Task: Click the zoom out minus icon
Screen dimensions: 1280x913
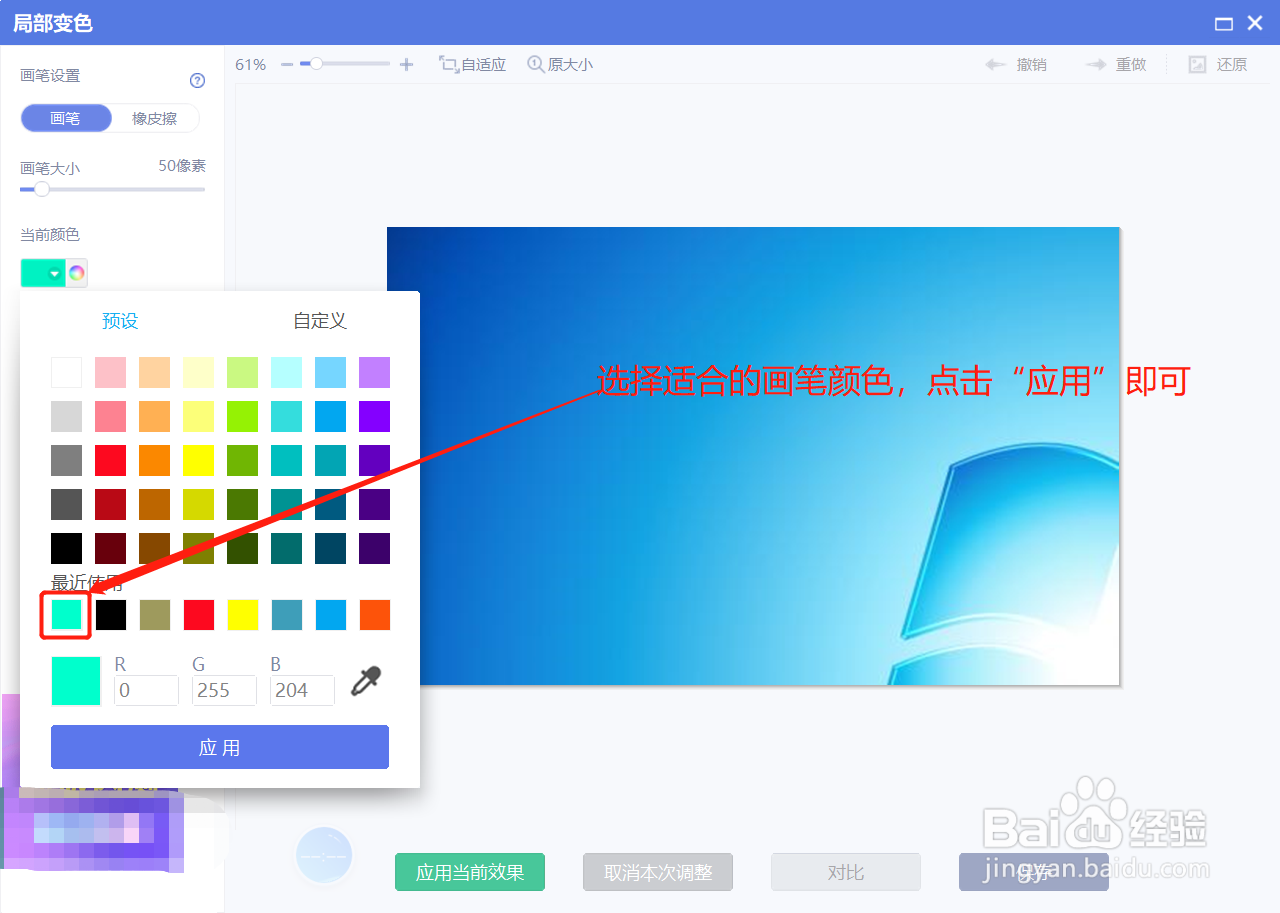Action: pos(287,64)
